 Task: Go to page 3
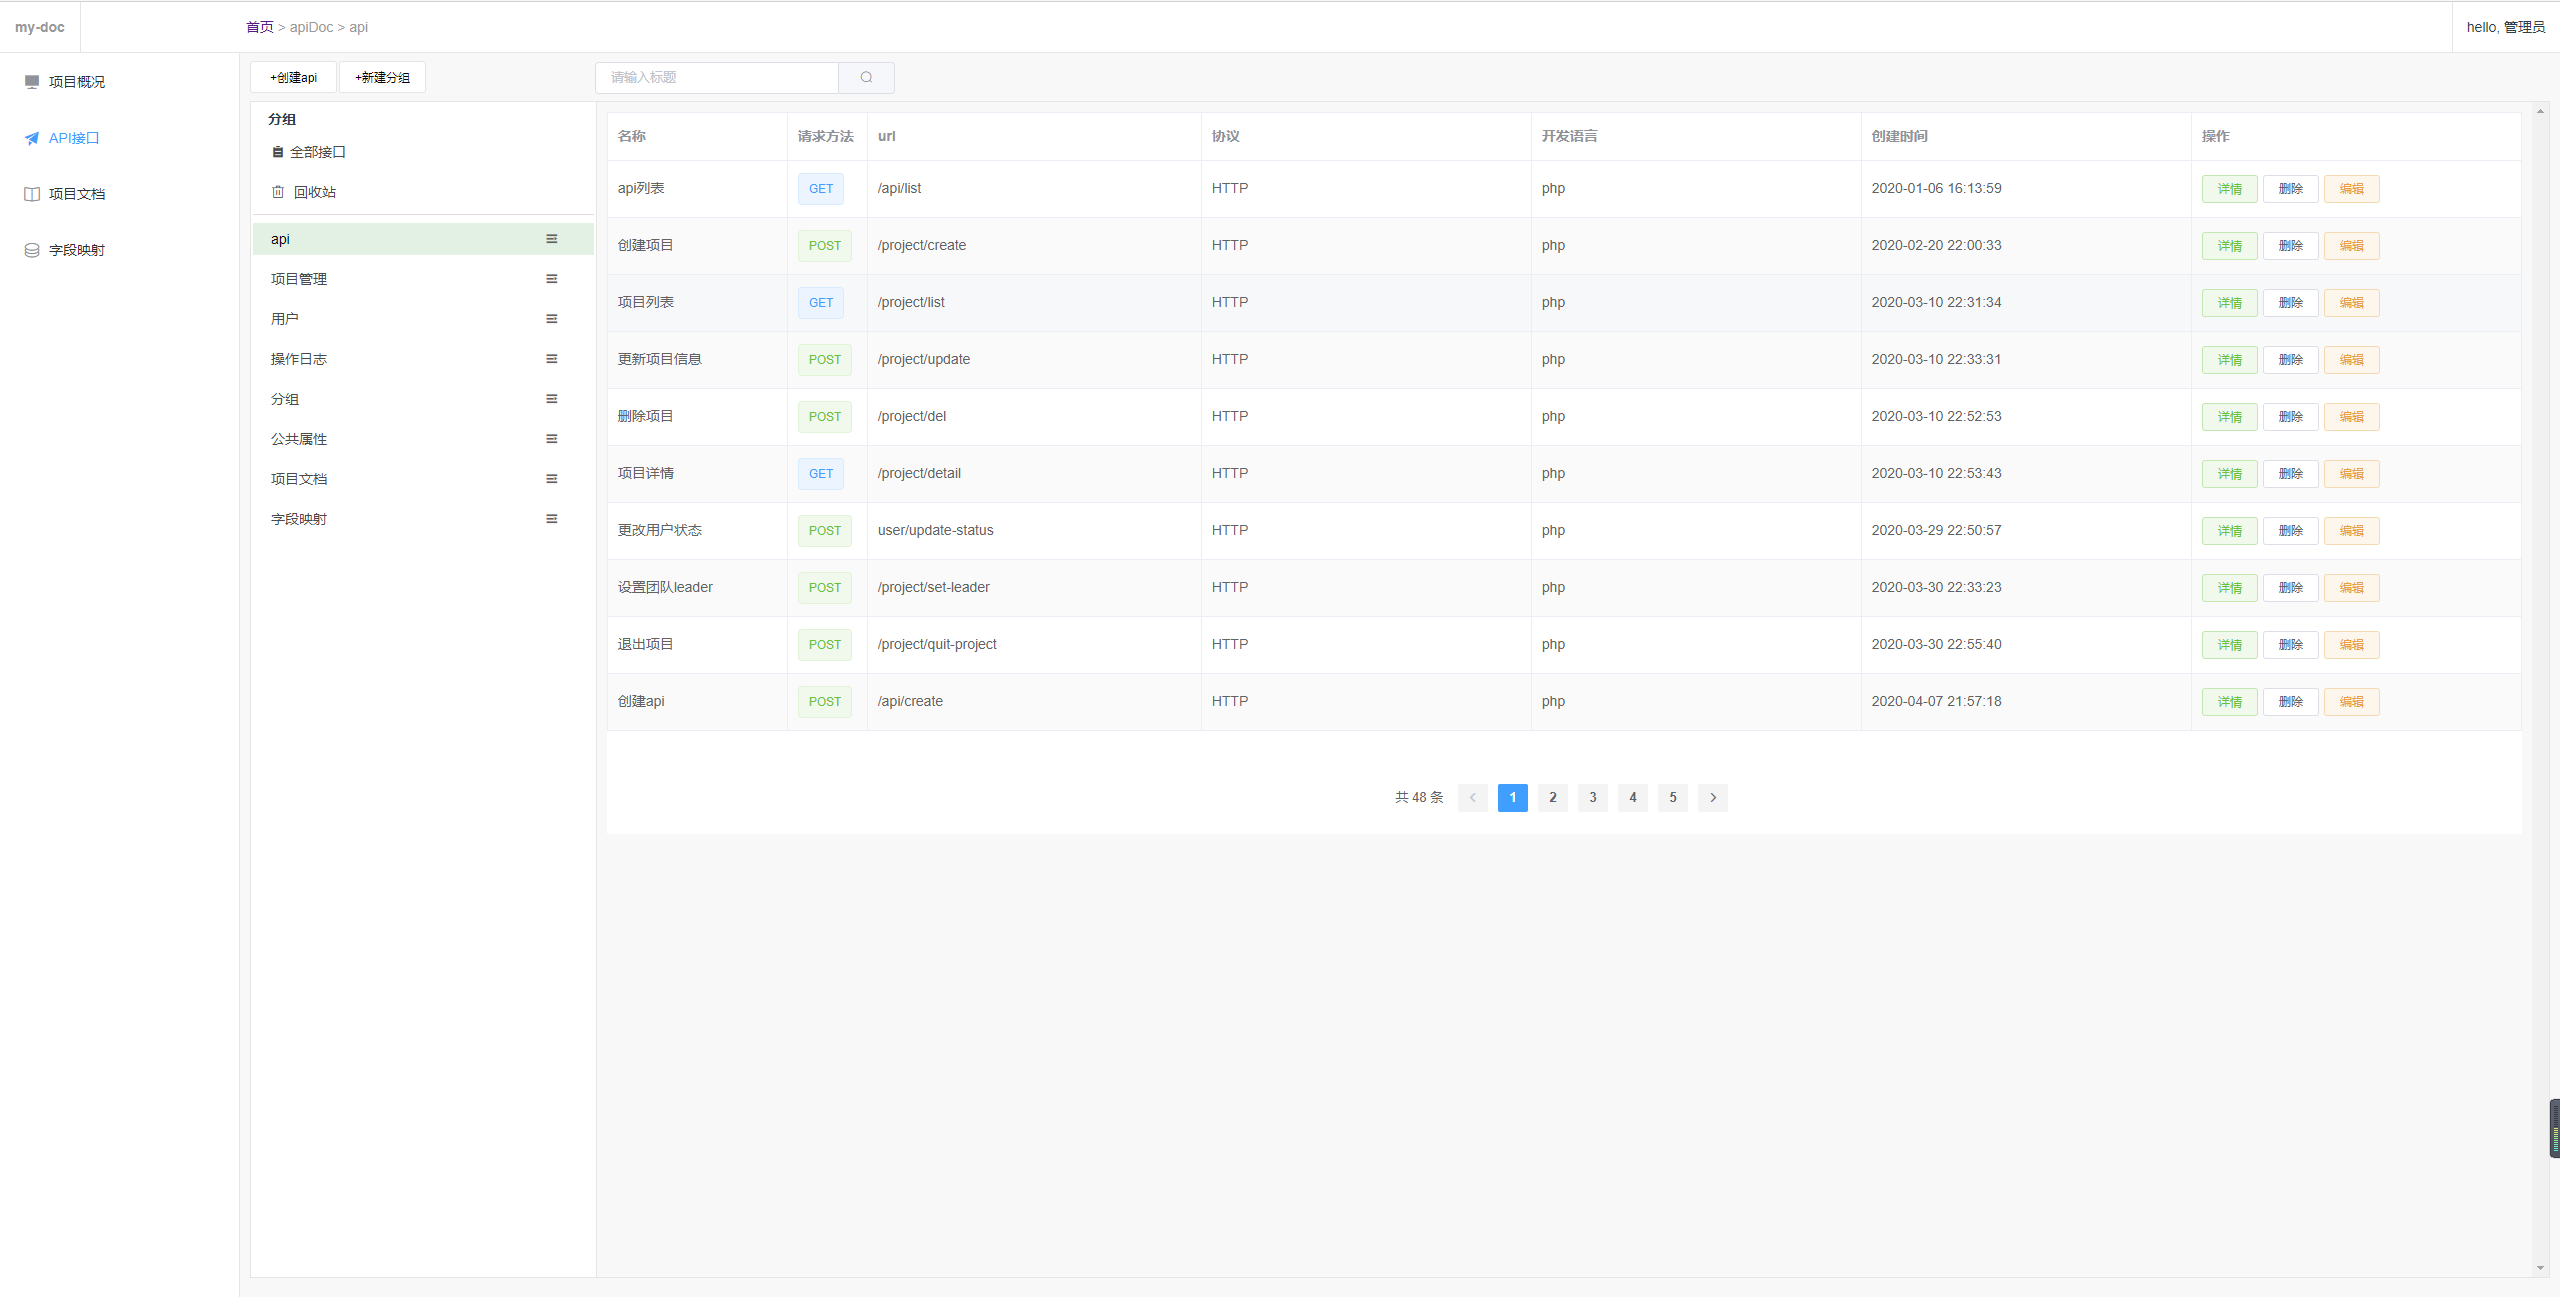tap(1593, 797)
